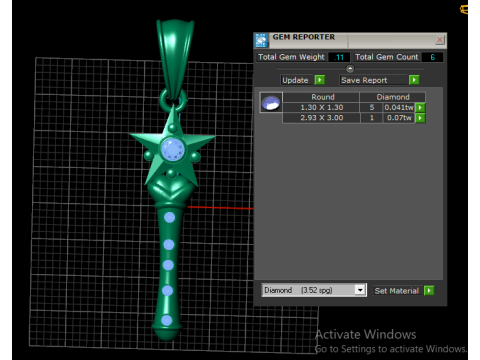Click the 1.30 X 1.30 size cell
Viewport: 480px width, 360px height.
[x=321, y=107]
